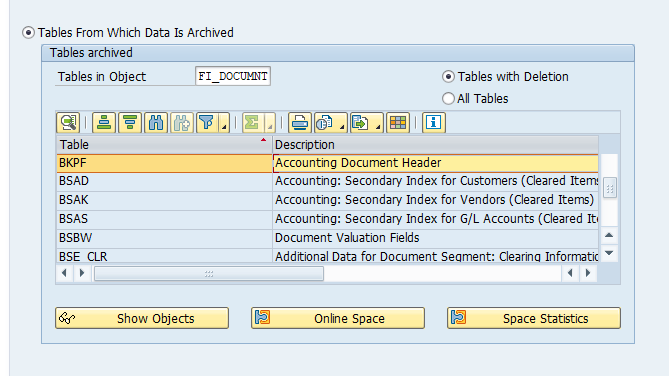Image resolution: width=669 pixels, height=376 pixels.
Task: Click the Find Next binoculars icon
Action: [x=182, y=123]
